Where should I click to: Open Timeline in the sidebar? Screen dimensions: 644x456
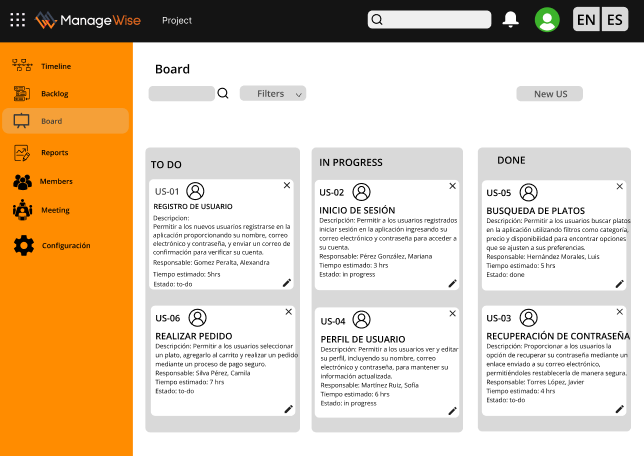[x=56, y=66]
